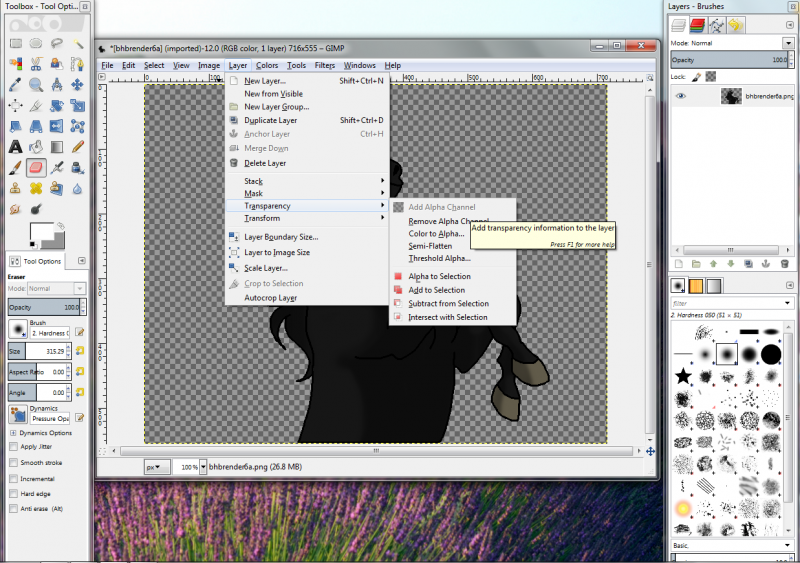Click new layer icon at Layers panel bottom

click(x=679, y=264)
